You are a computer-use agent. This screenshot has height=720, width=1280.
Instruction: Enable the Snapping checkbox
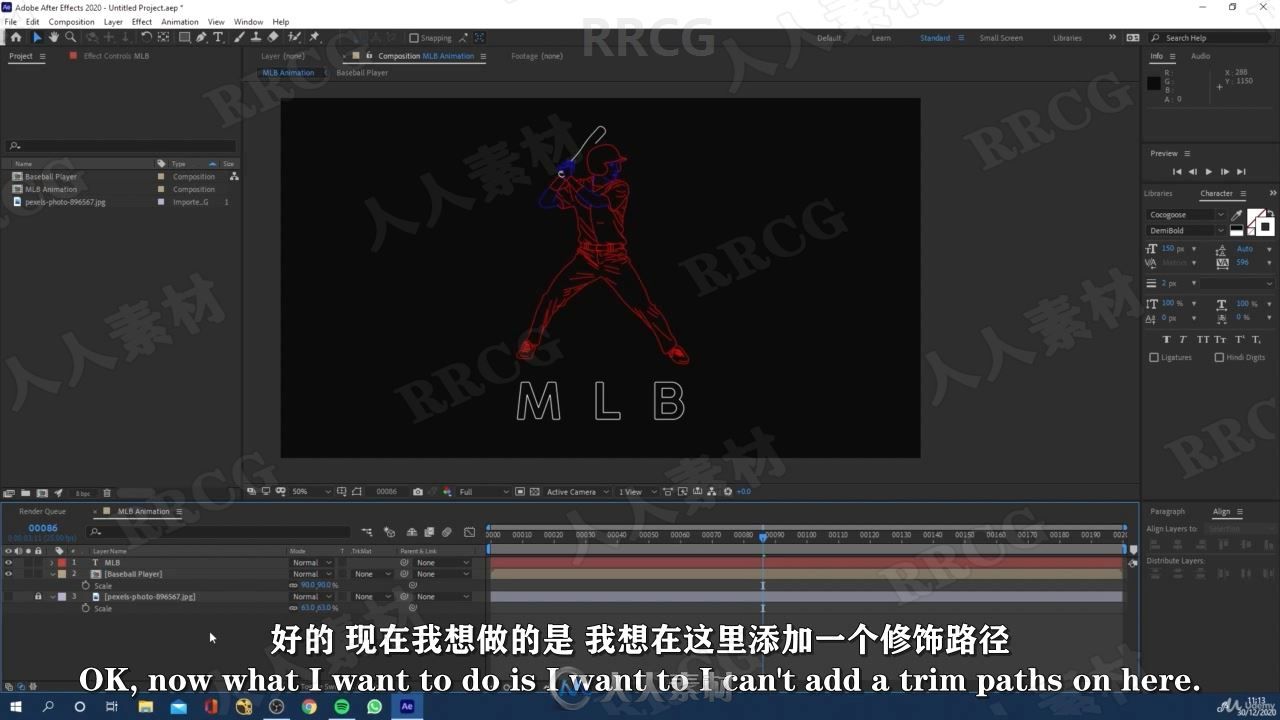[x=414, y=38]
